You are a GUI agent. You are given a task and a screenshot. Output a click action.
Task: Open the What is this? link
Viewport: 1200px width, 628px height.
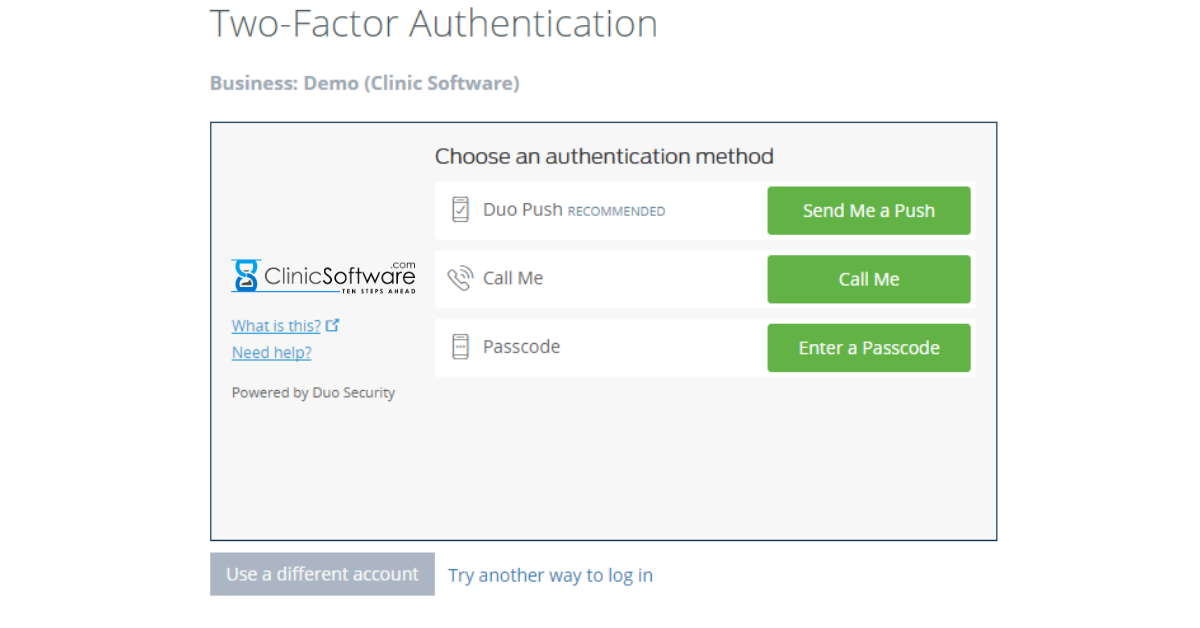pos(276,326)
